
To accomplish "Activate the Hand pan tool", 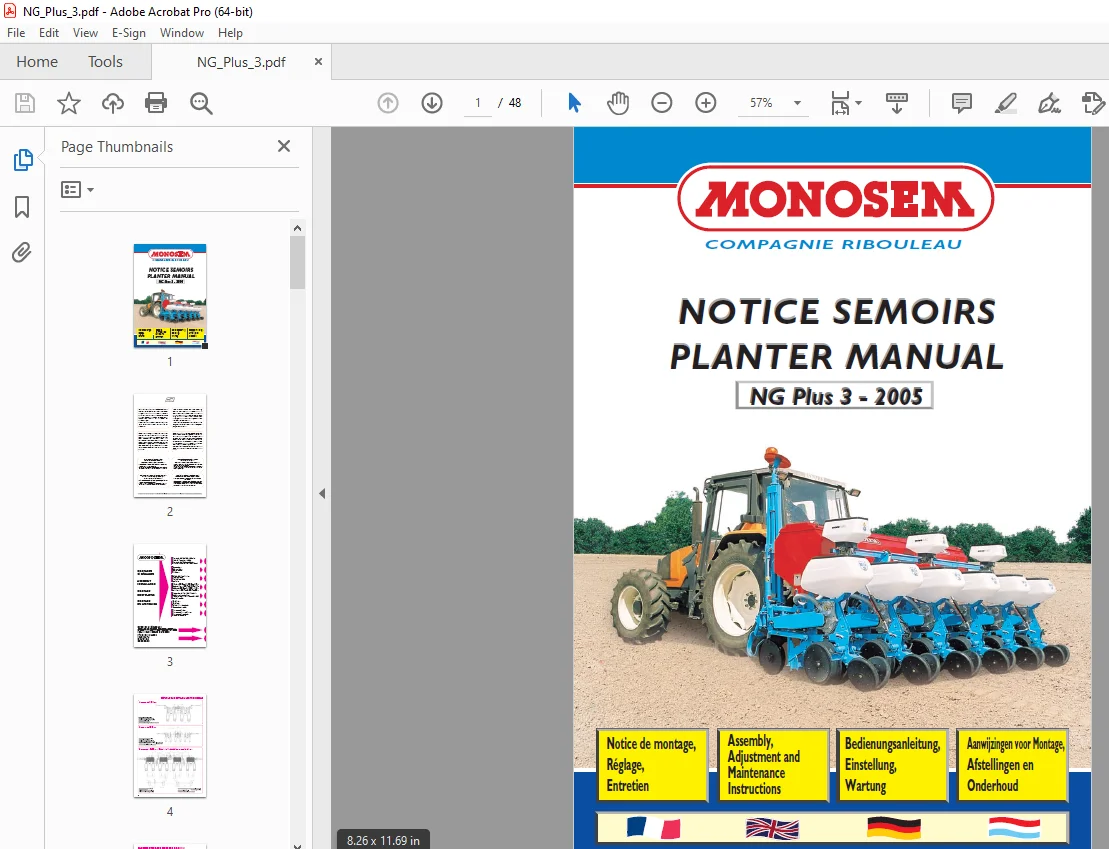I will [x=617, y=103].
